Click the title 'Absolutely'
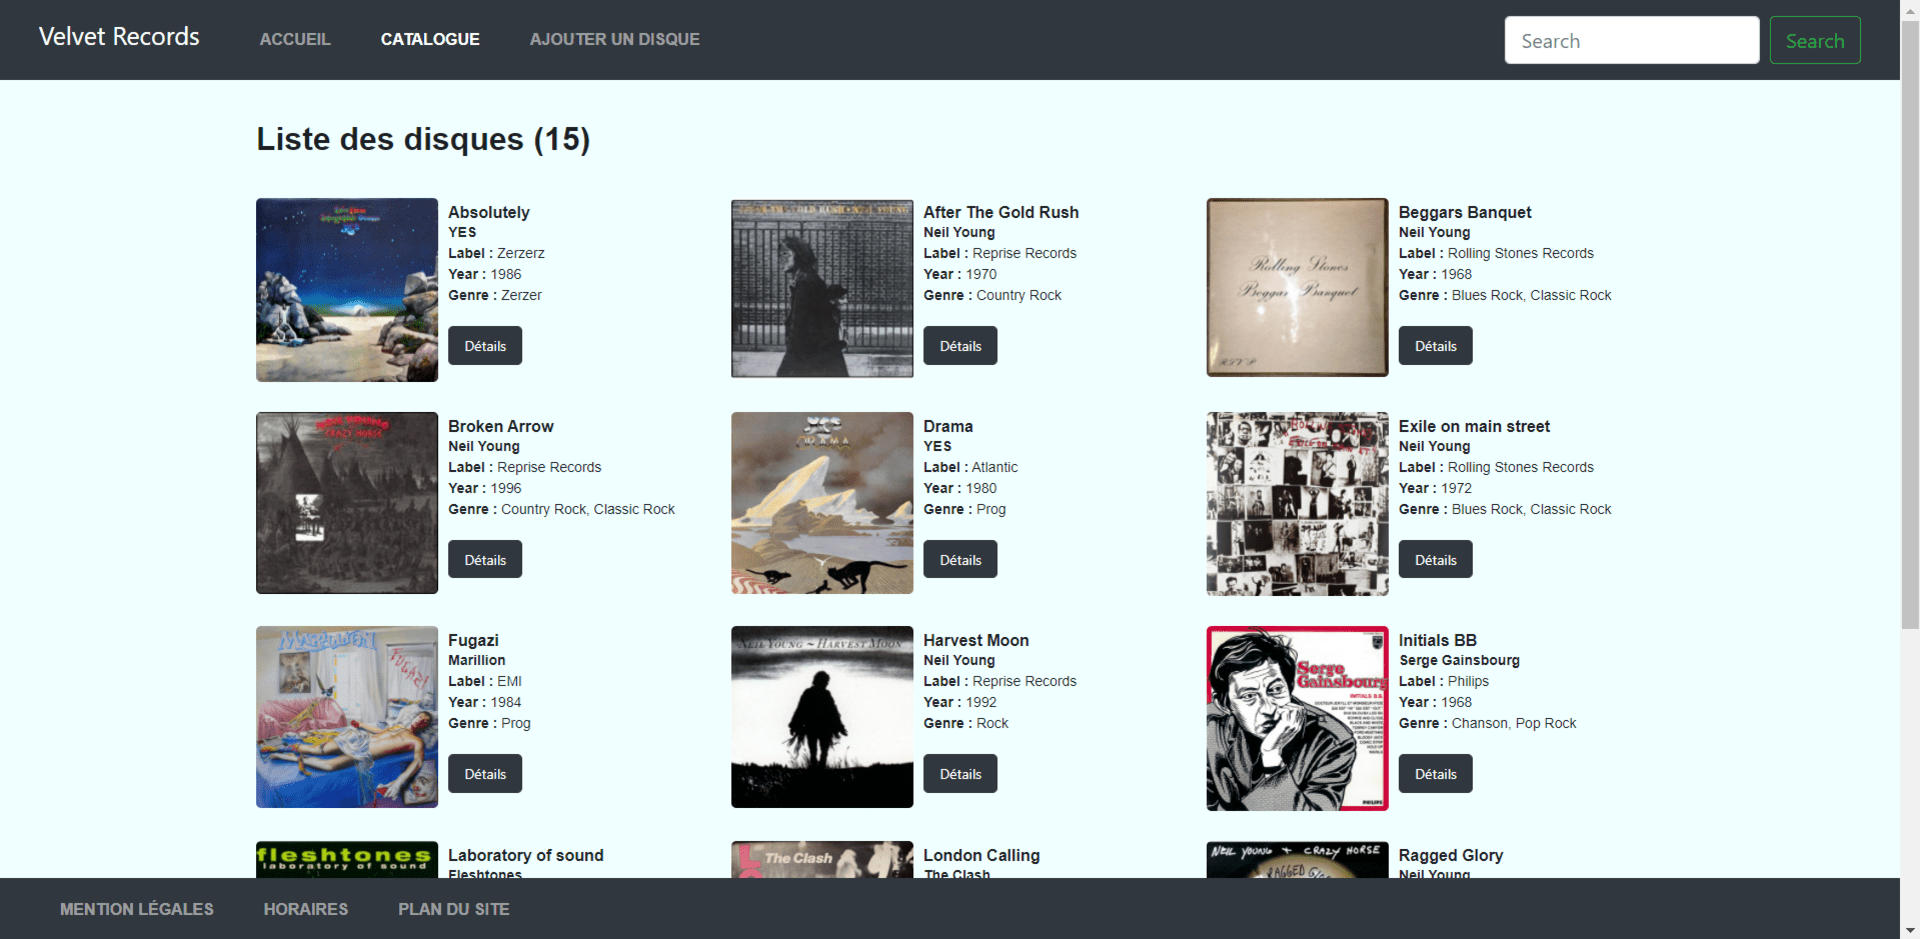This screenshot has height=939, width=1920. (x=489, y=212)
